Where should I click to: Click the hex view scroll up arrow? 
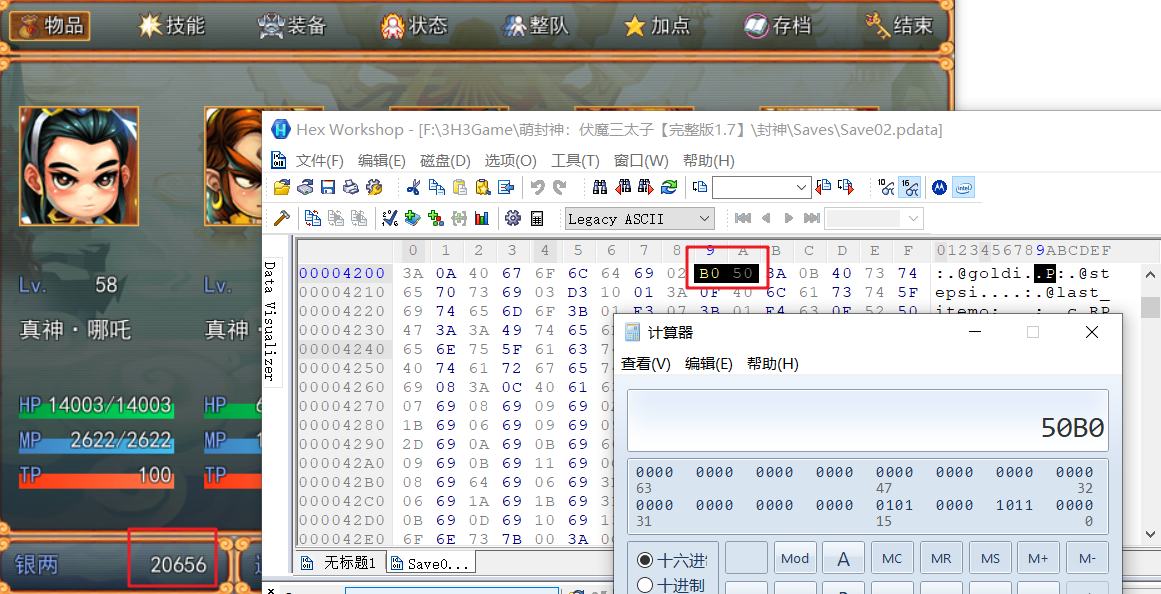[1150, 275]
